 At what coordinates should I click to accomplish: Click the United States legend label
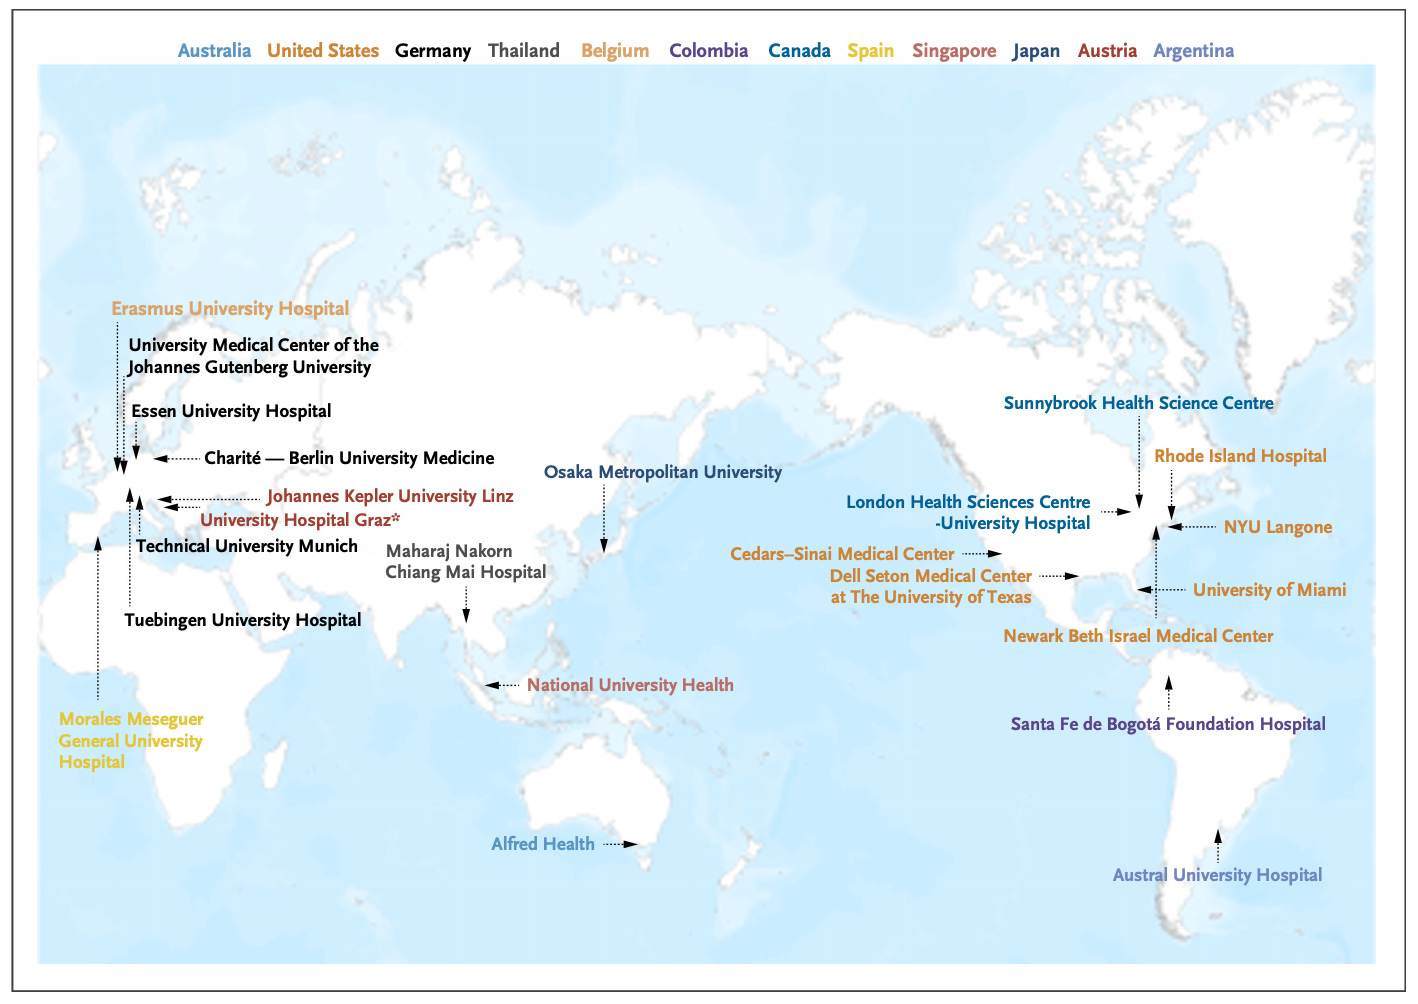pyautogui.click(x=323, y=51)
